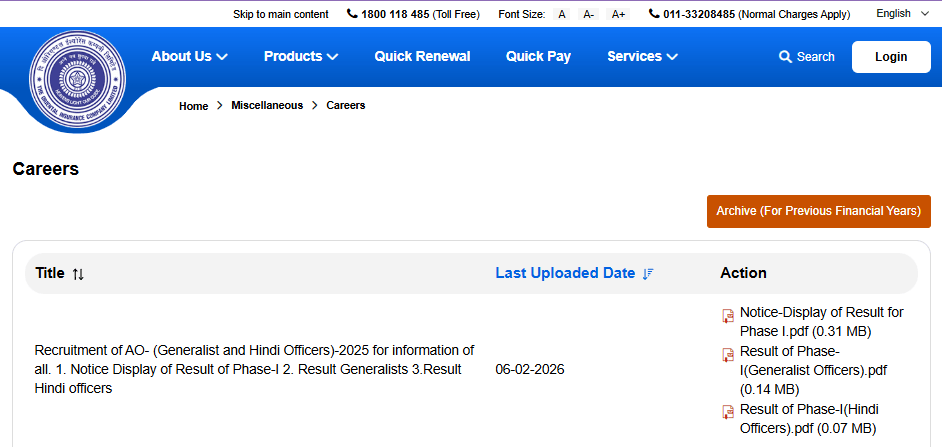Viewport: 942px width, 447px height.
Task: Click Skip to main content link
Action: 281,14
